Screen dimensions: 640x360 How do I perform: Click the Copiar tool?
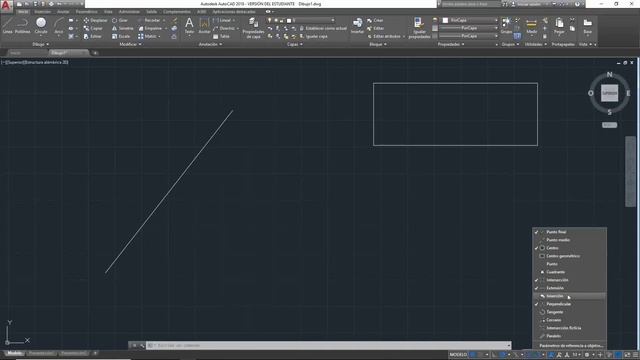[93, 28]
